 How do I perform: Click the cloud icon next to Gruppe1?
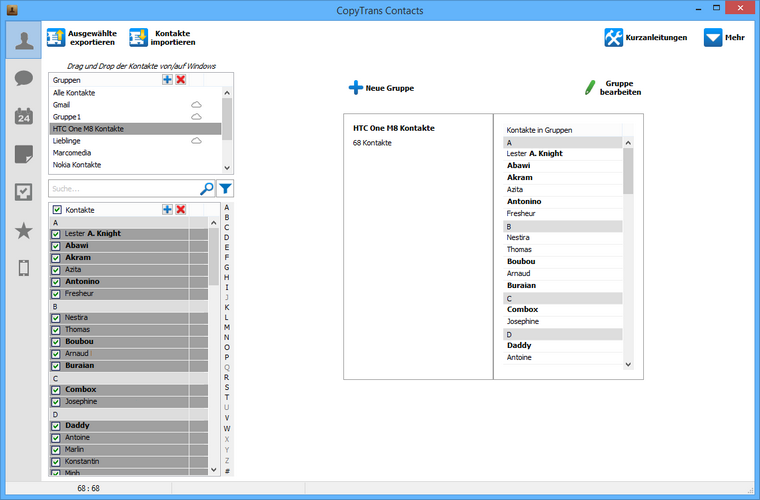[x=196, y=117]
